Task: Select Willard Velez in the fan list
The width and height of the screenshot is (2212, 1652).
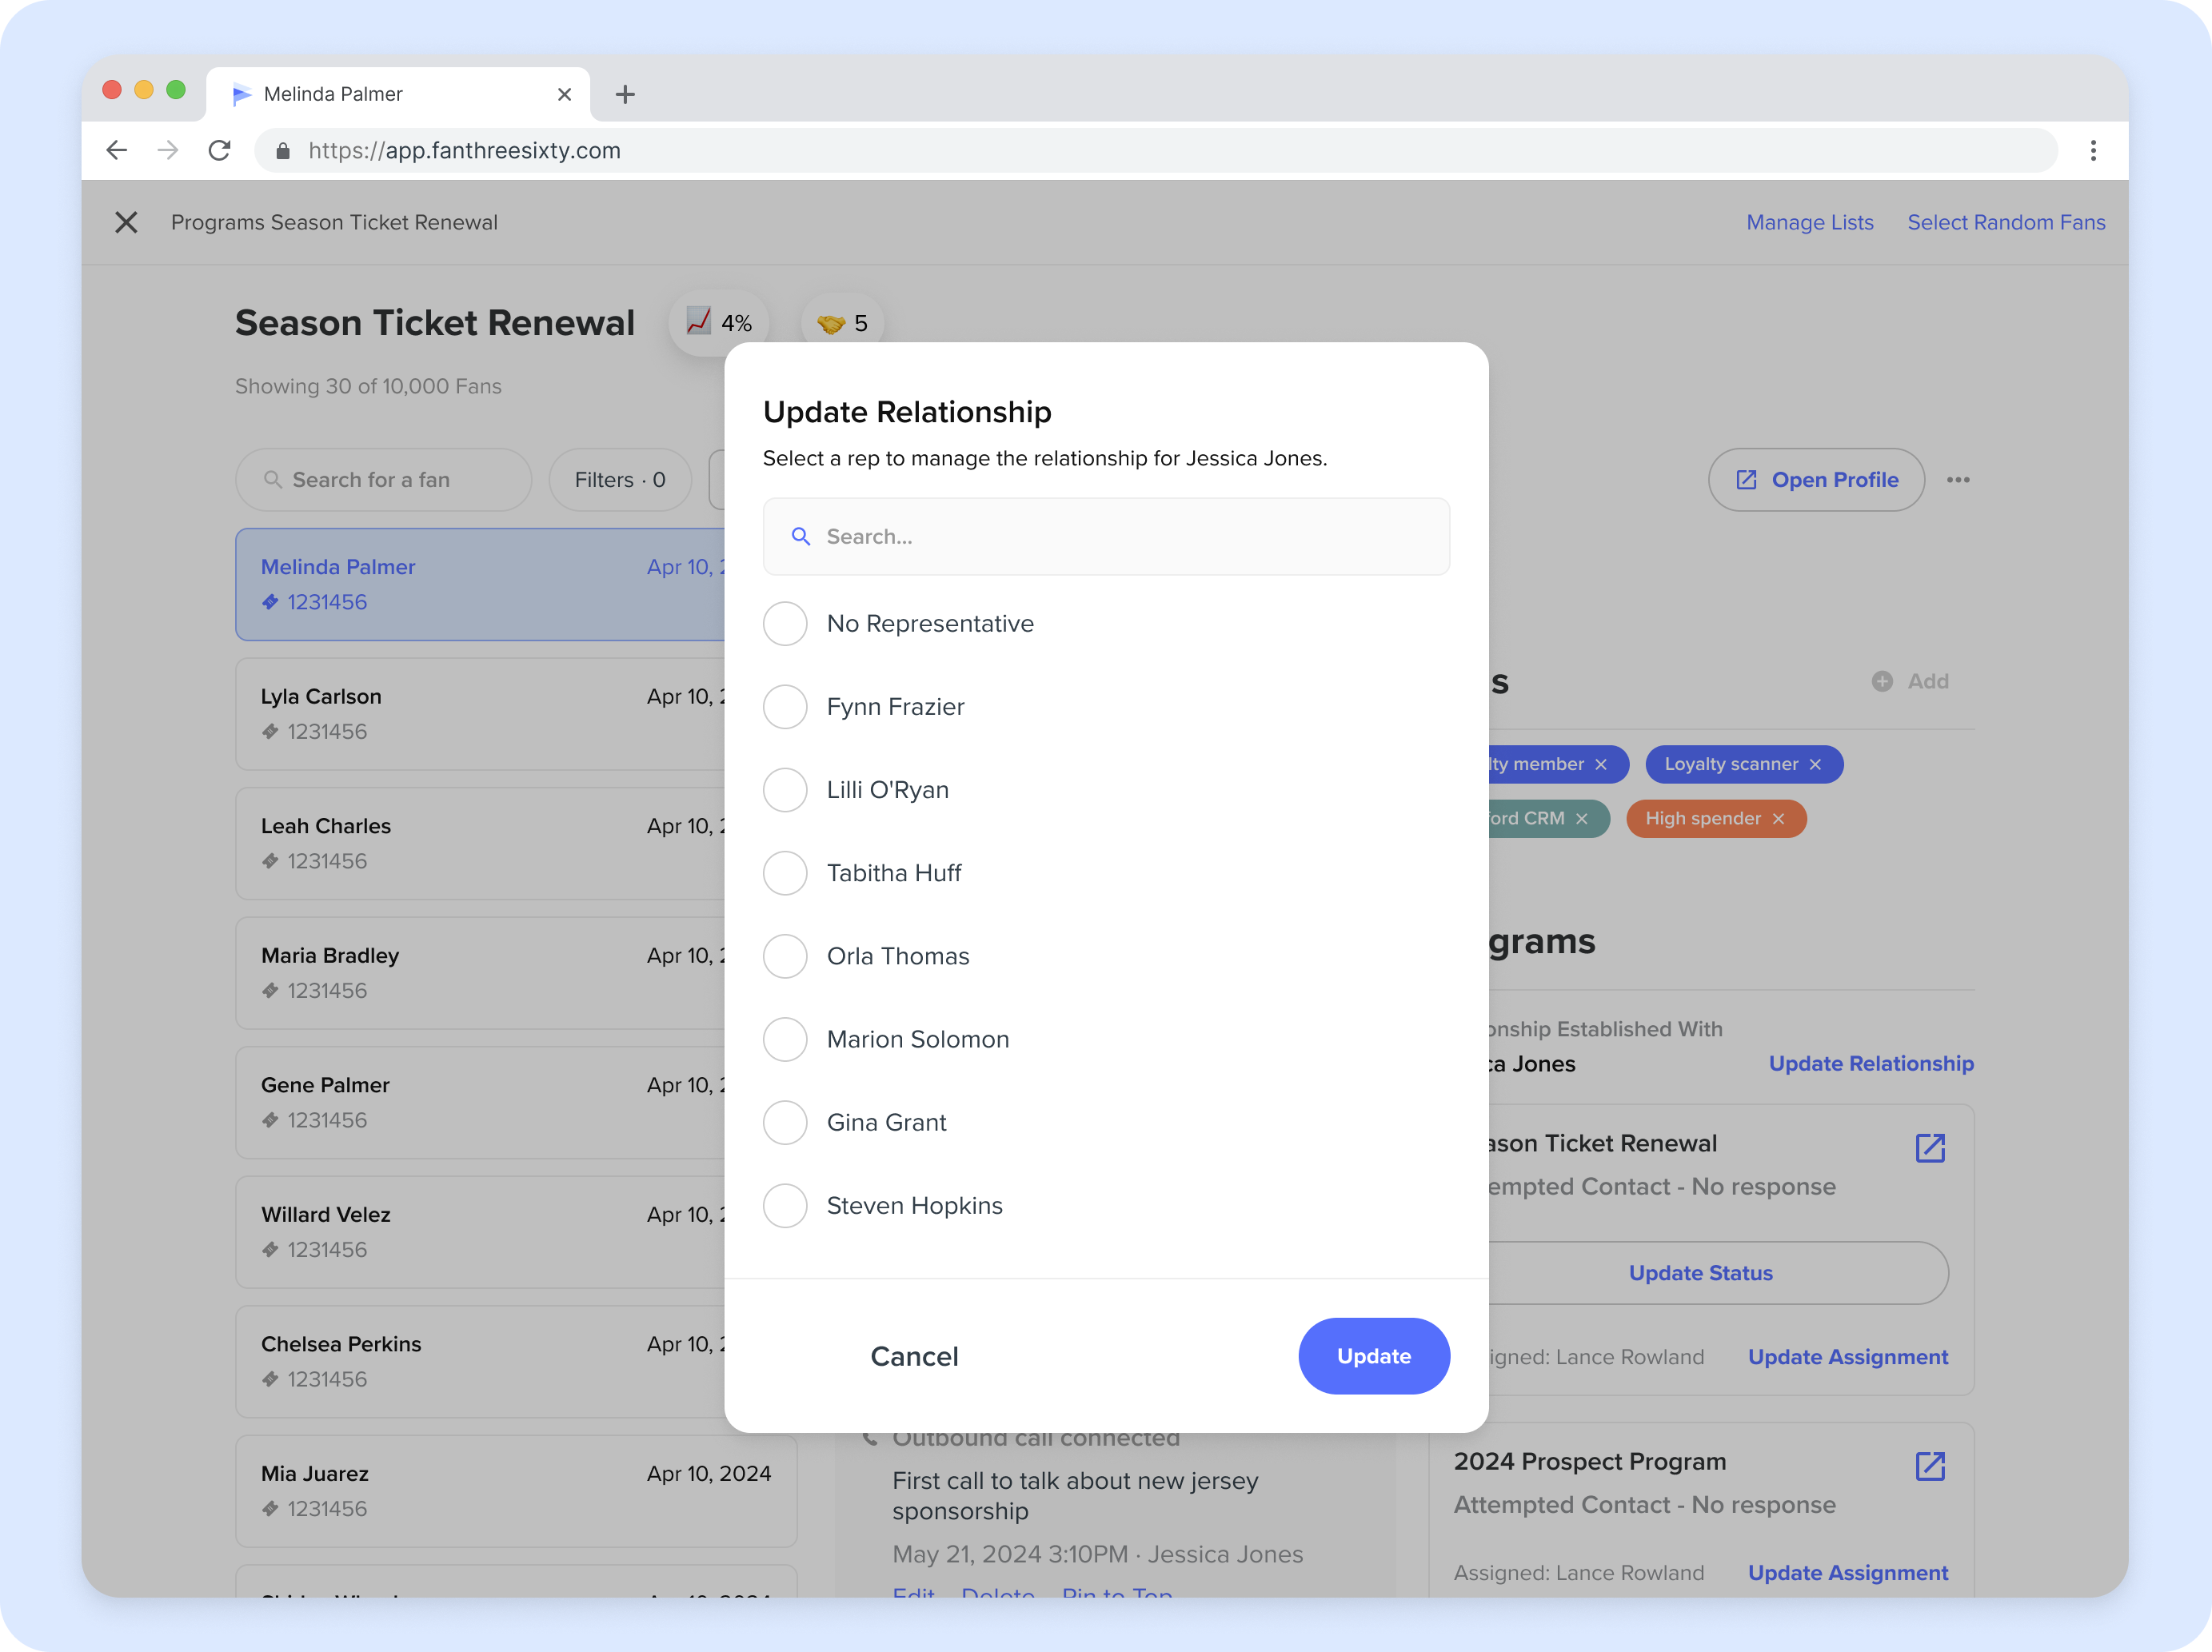Action: pos(480,1232)
